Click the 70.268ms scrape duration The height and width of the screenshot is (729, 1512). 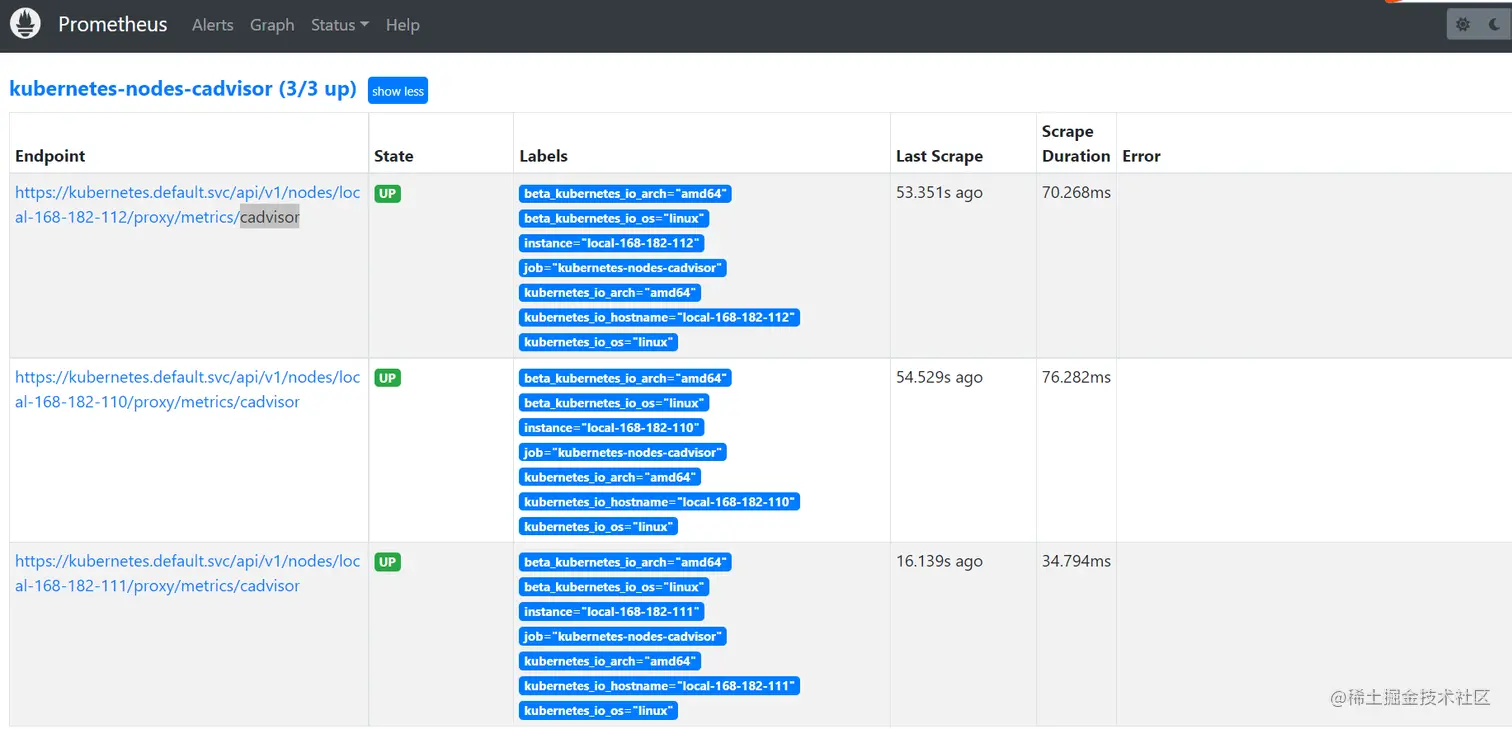(x=1076, y=193)
